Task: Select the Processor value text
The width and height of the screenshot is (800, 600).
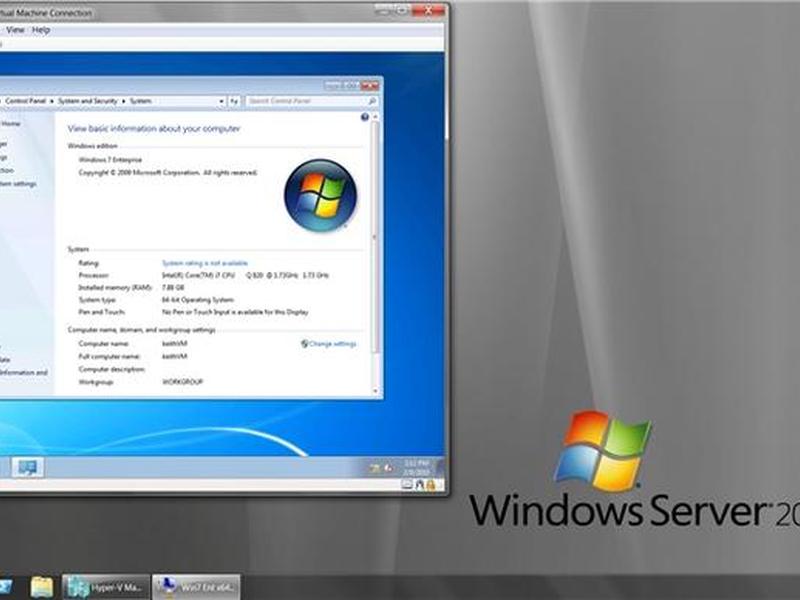Action: point(245,276)
